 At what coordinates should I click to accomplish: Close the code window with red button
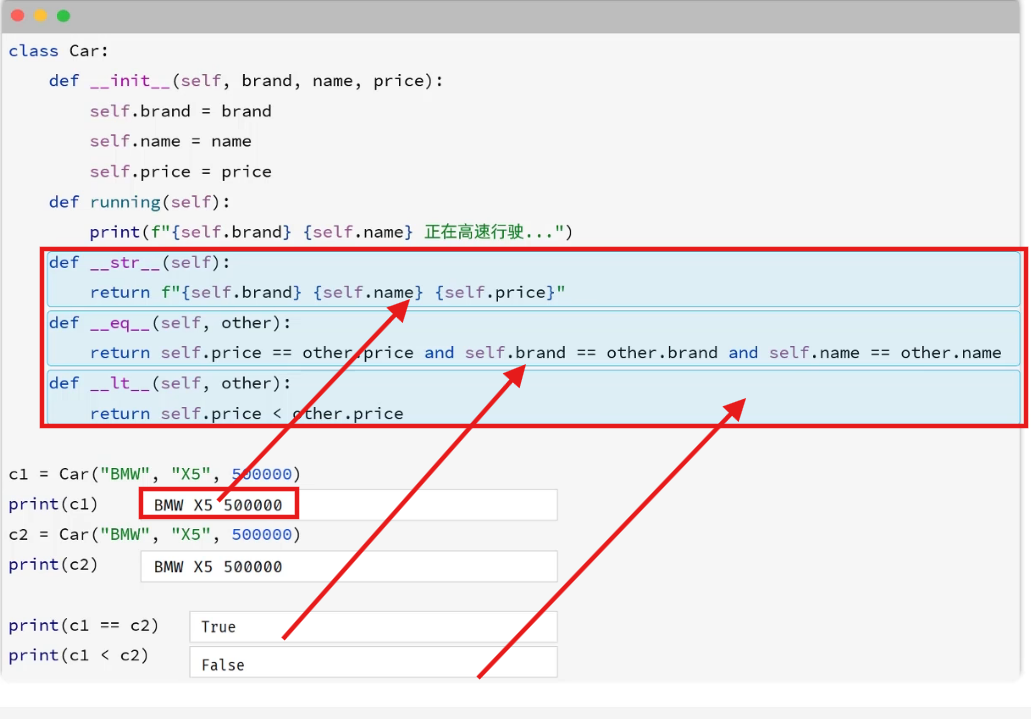18,15
